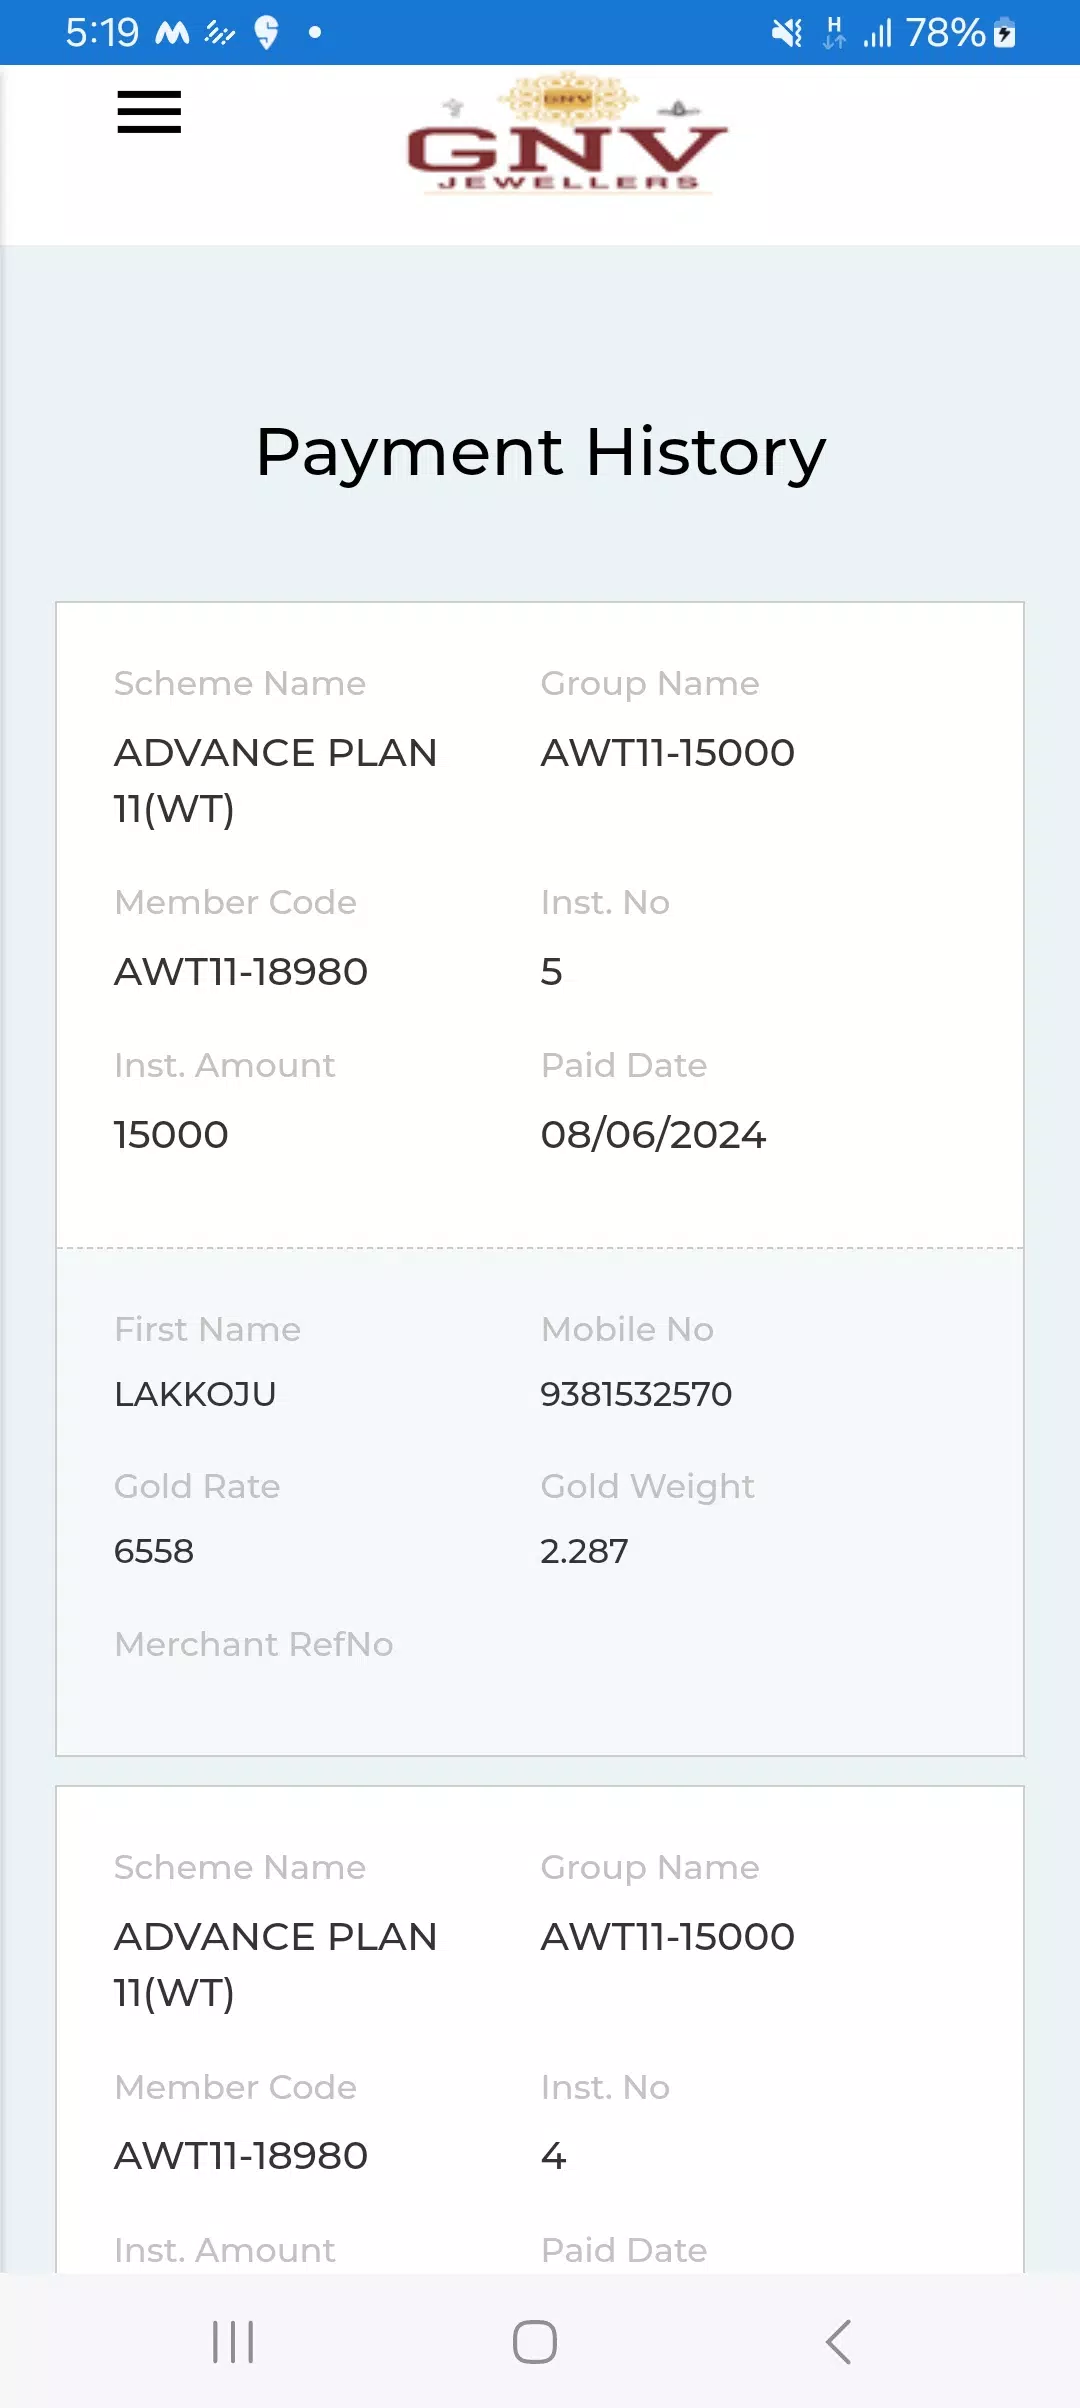Image resolution: width=1080 pixels, height=2408 pixels.
Task: Tap the GNV Jewellers logo
Action: [x=567, y=134]
